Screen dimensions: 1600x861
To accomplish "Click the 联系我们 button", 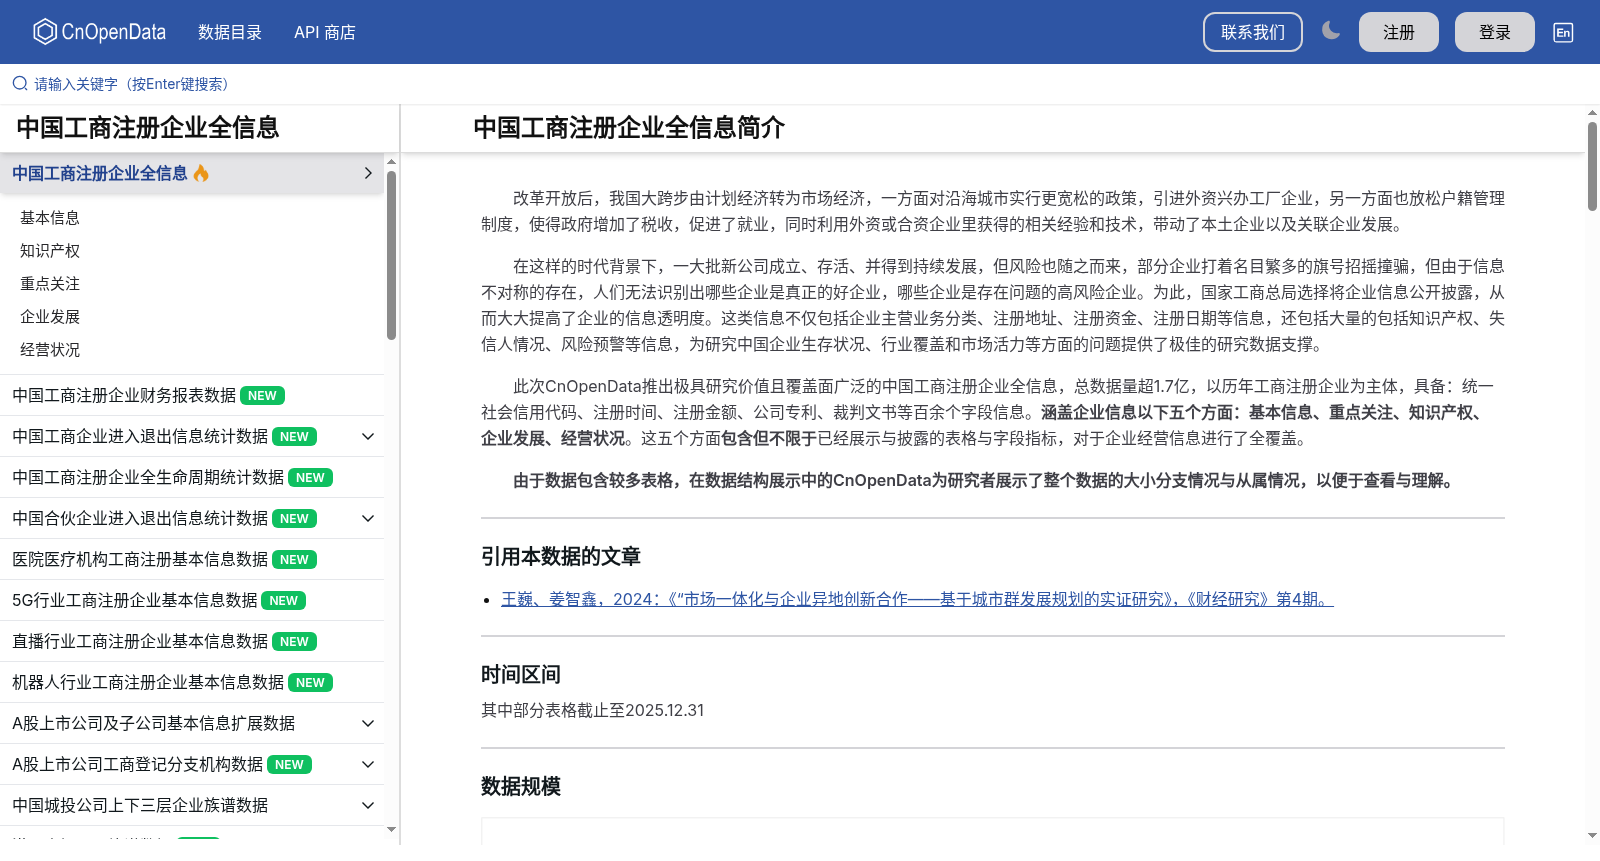I will pyautogui.click(x=1253, y=32).
